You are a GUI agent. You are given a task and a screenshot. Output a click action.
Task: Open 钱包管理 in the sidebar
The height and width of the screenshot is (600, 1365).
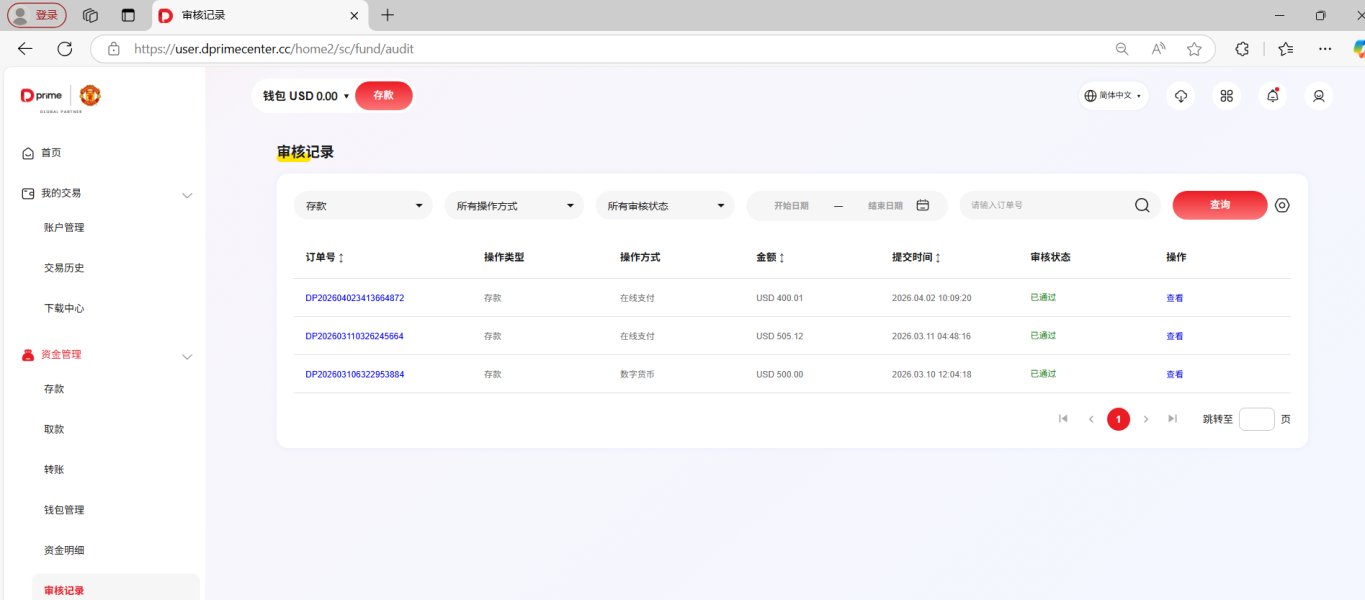[x=64, y=510]
